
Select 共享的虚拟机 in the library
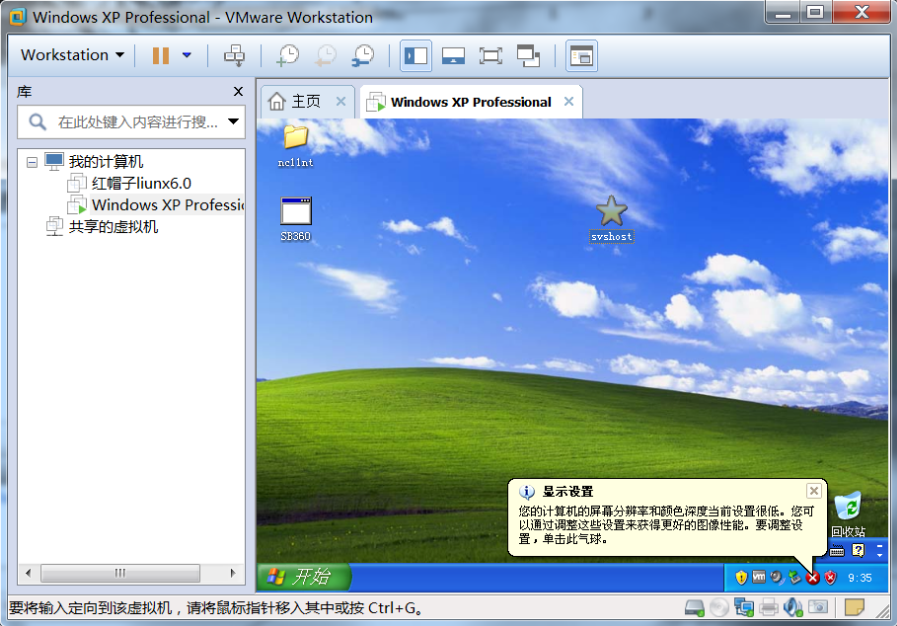(113, 227)
